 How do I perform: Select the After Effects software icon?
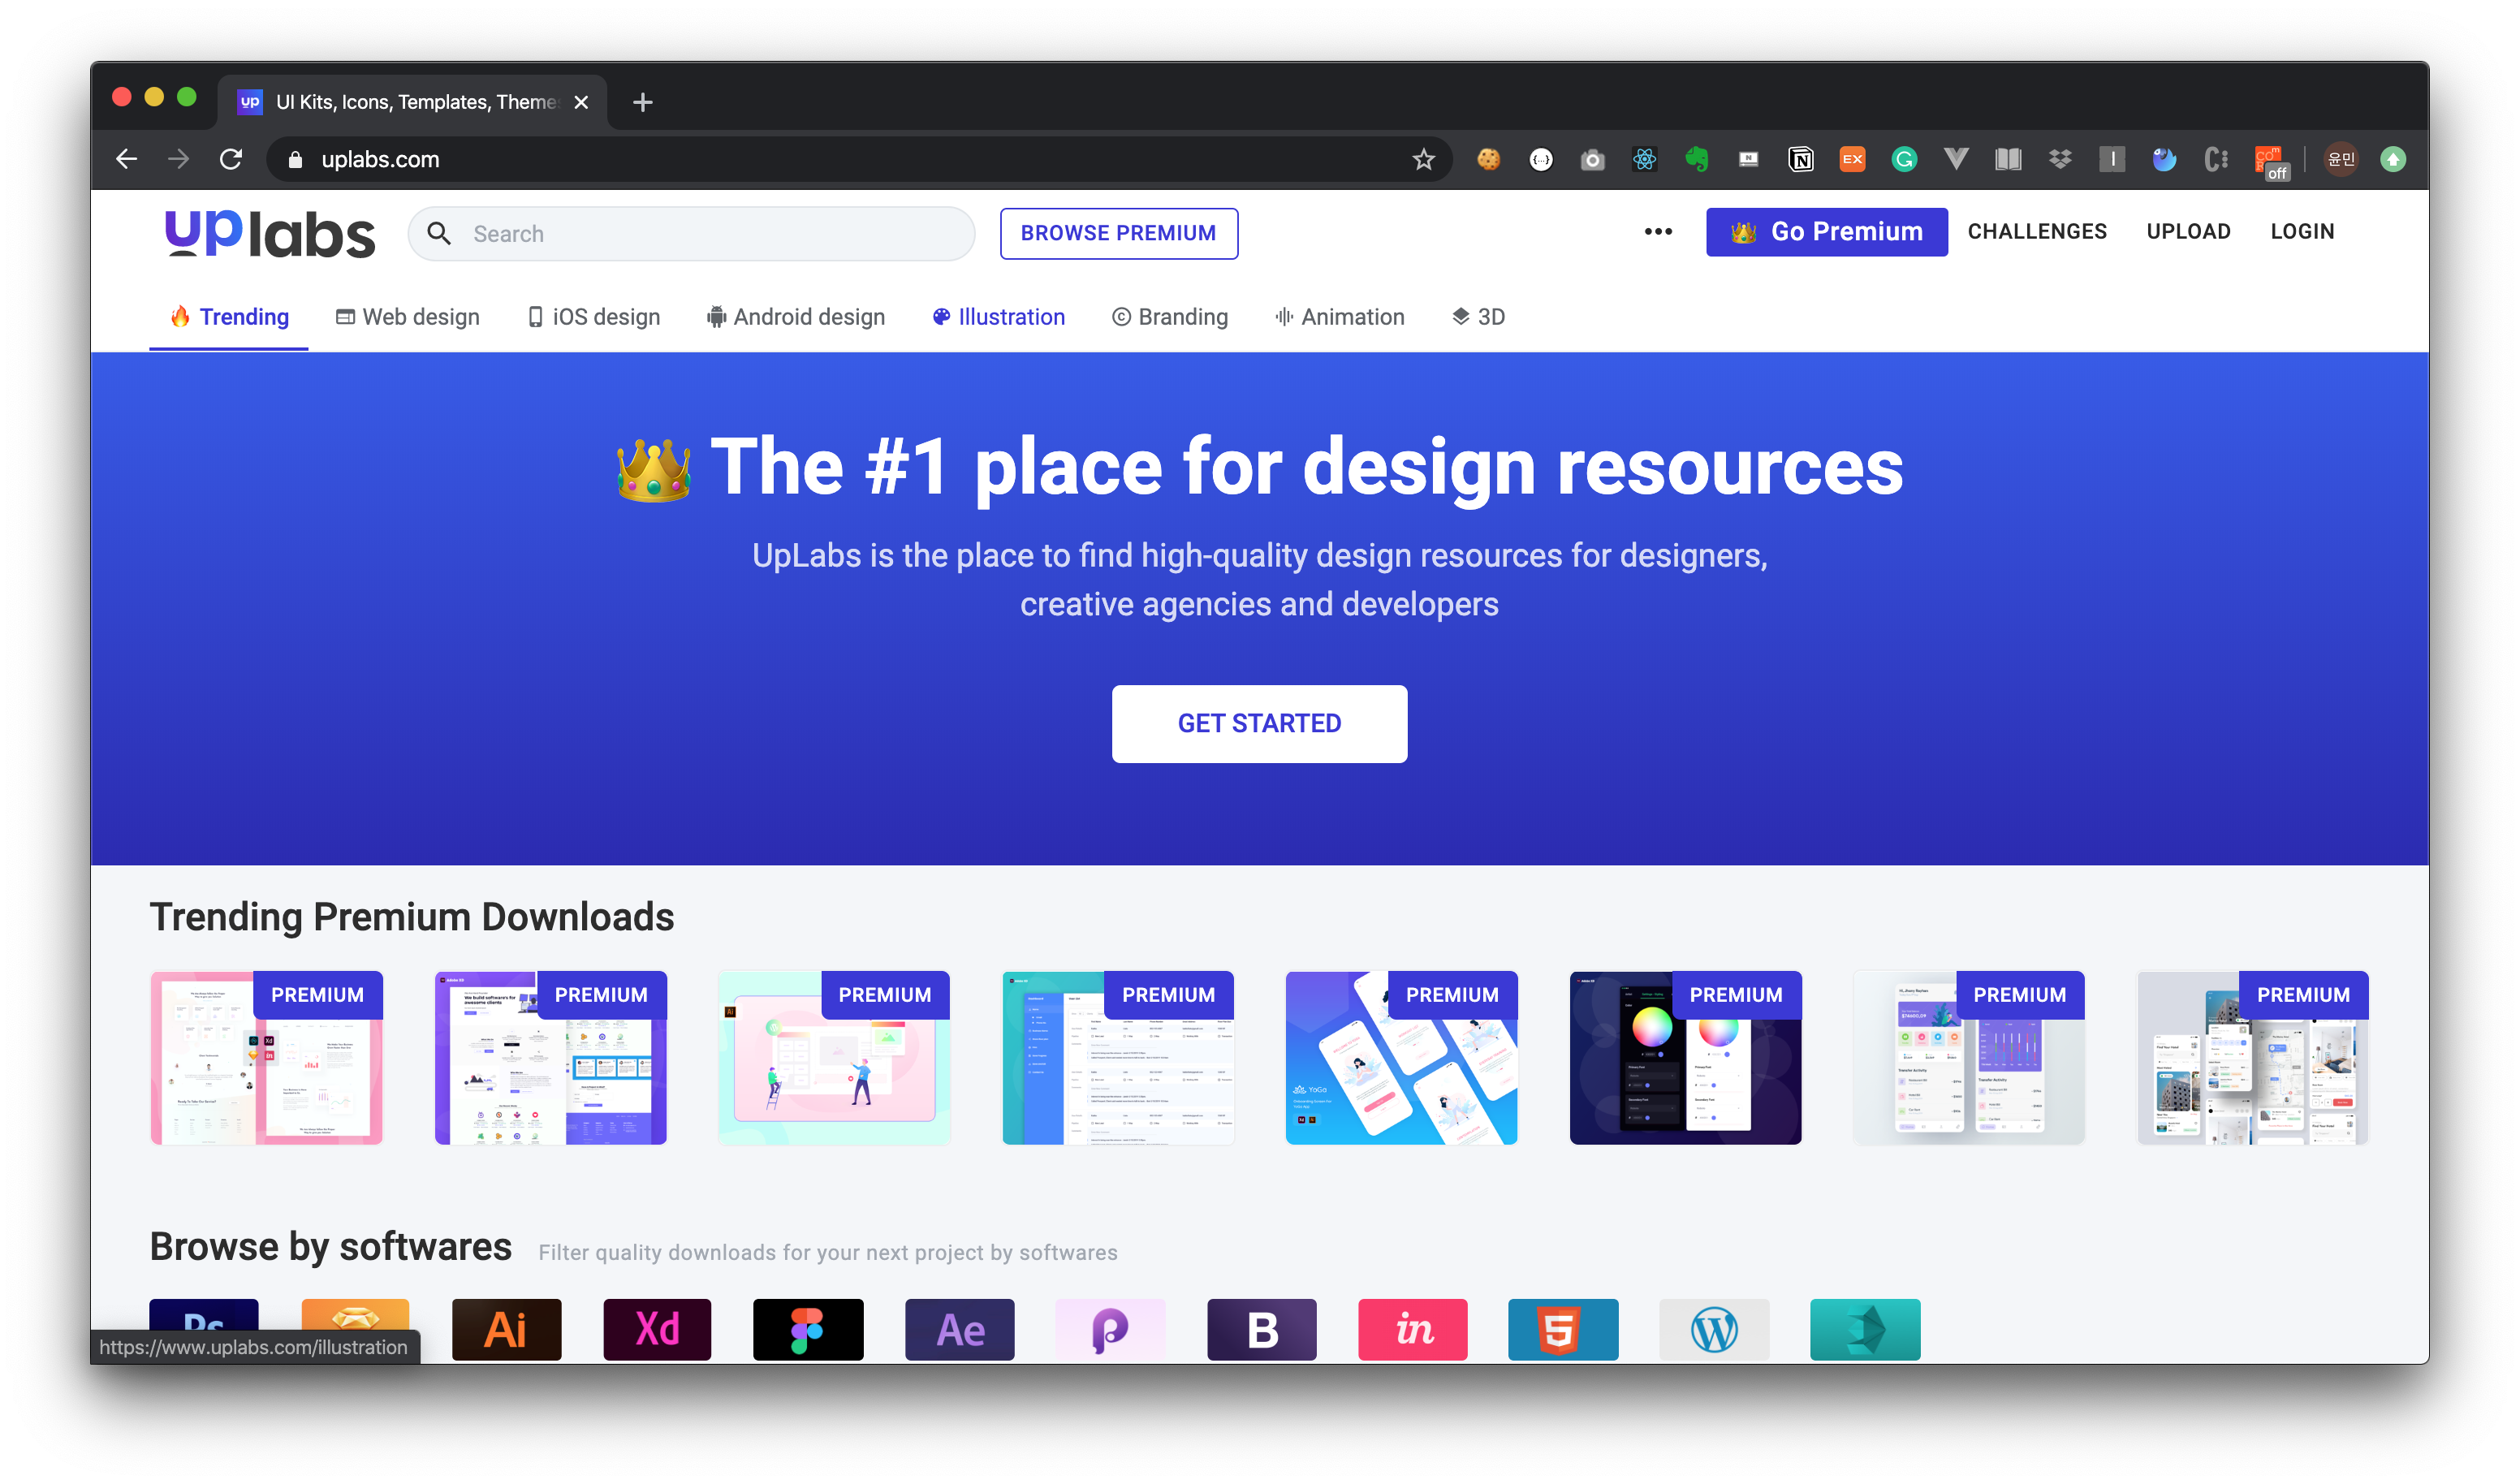coord(959,1329)
